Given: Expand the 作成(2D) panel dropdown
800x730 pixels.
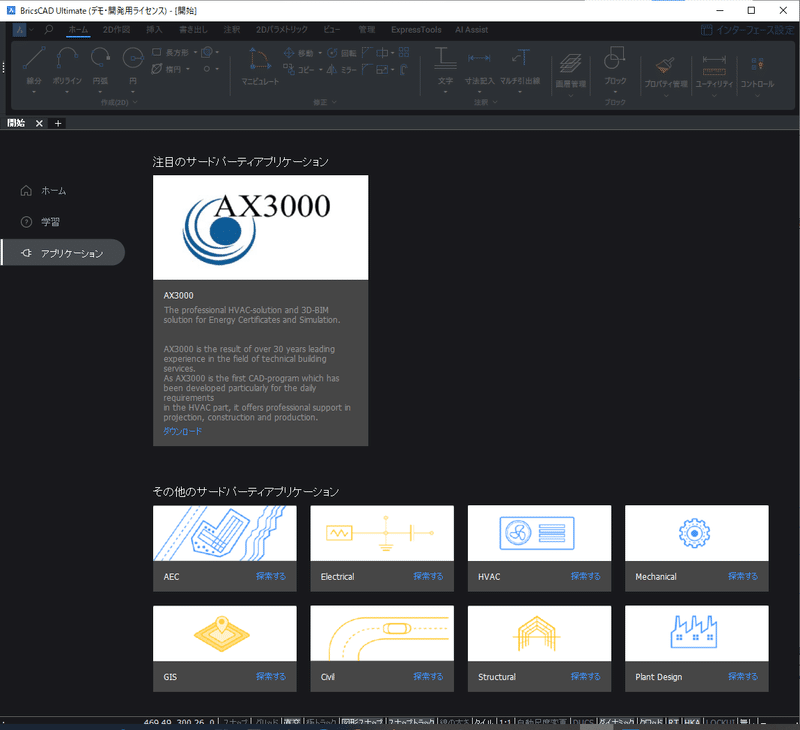Looking at the screenshot, I should [135, 102].
